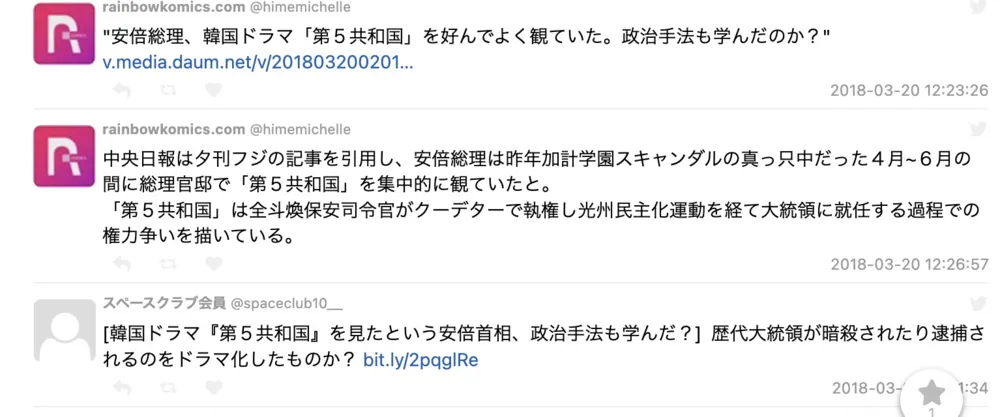Click Twitter bird icon on 中央日報 tweet
Screen dimensions: 1000x417
(x=980, y=129)
